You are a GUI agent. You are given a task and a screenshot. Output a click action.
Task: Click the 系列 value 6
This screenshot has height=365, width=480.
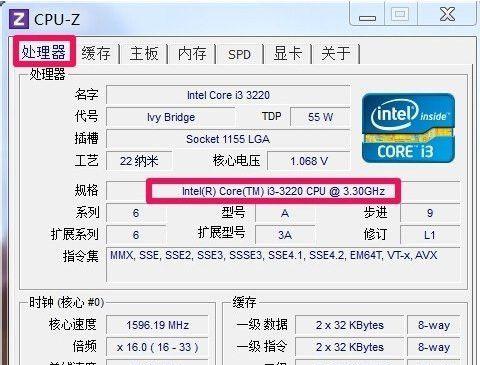136,213
